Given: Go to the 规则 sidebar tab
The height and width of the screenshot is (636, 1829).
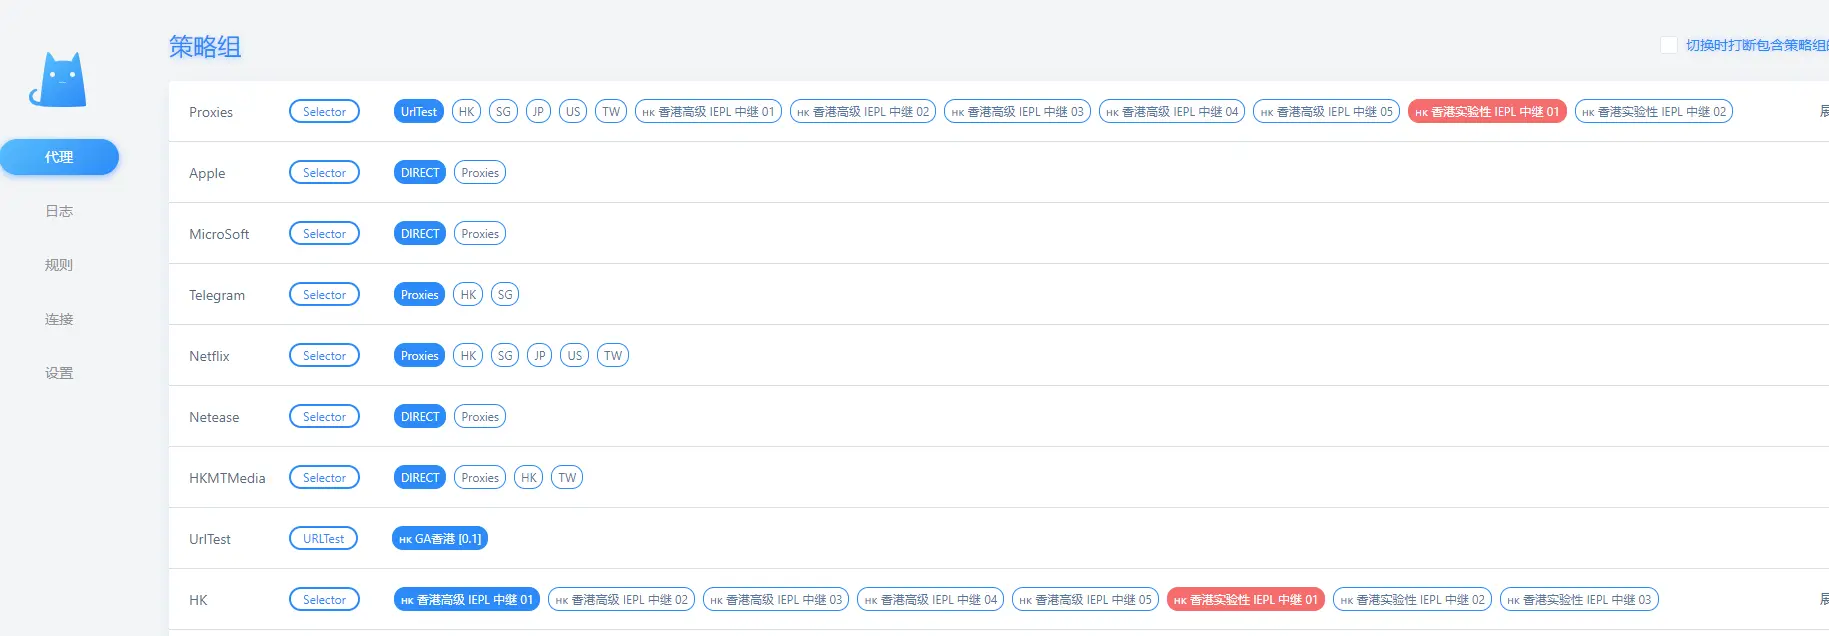Looking at the screenshot, I should coord(59,265).
